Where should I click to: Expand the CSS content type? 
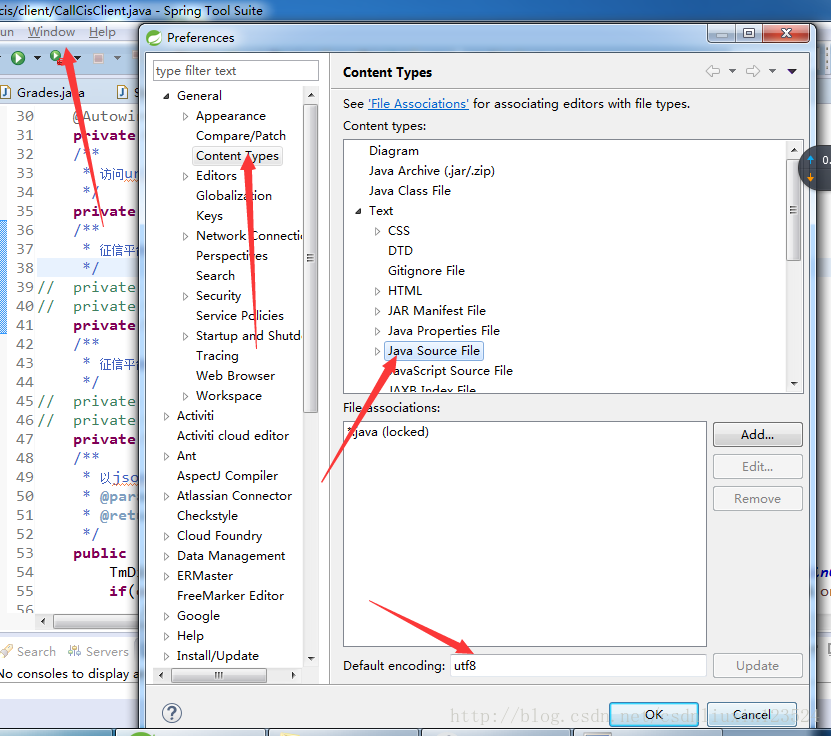point(377,231)
